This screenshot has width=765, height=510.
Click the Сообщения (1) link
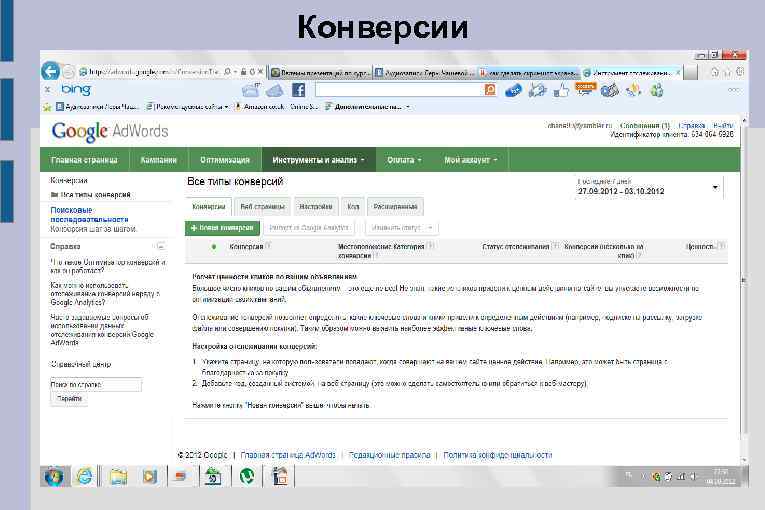coord(645,125)
